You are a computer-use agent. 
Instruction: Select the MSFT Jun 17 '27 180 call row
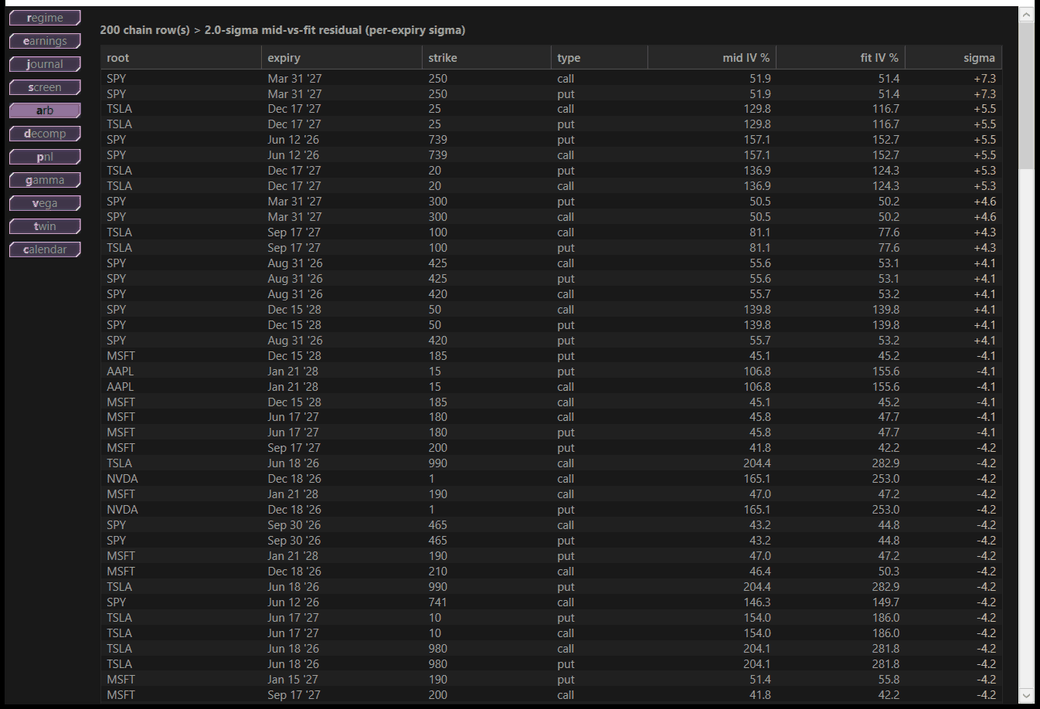tap(551, 417)
